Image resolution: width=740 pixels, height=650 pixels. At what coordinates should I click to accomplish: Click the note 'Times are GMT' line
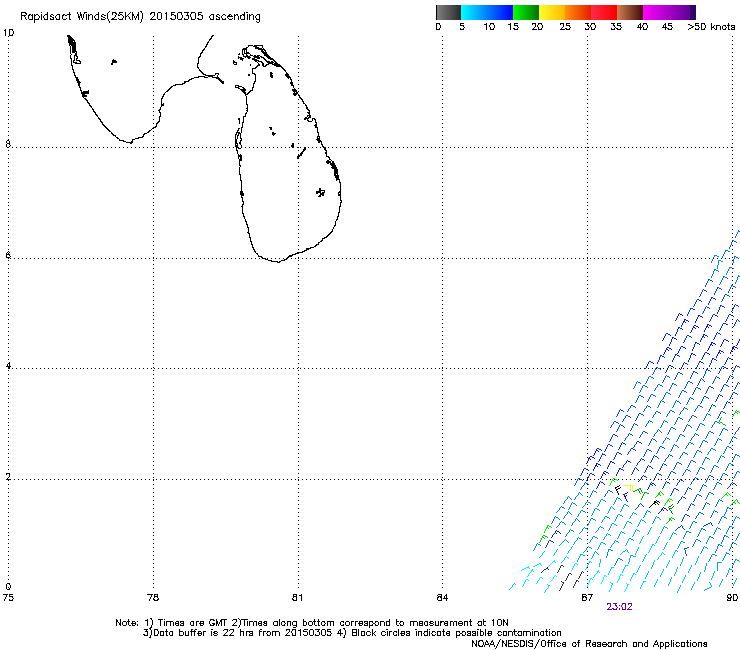[312, 623]
